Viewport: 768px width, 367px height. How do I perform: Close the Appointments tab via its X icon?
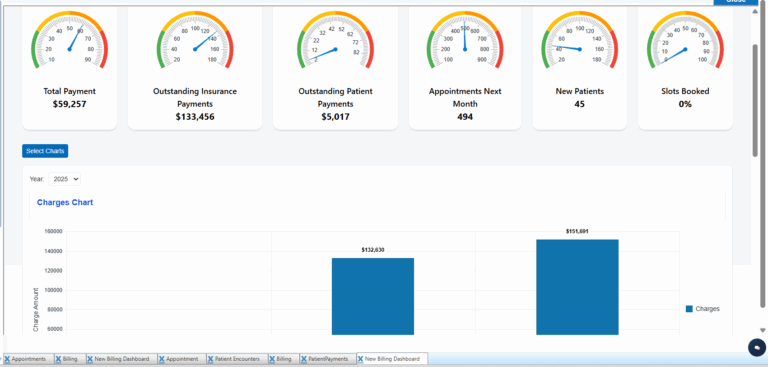pos(7,359)
